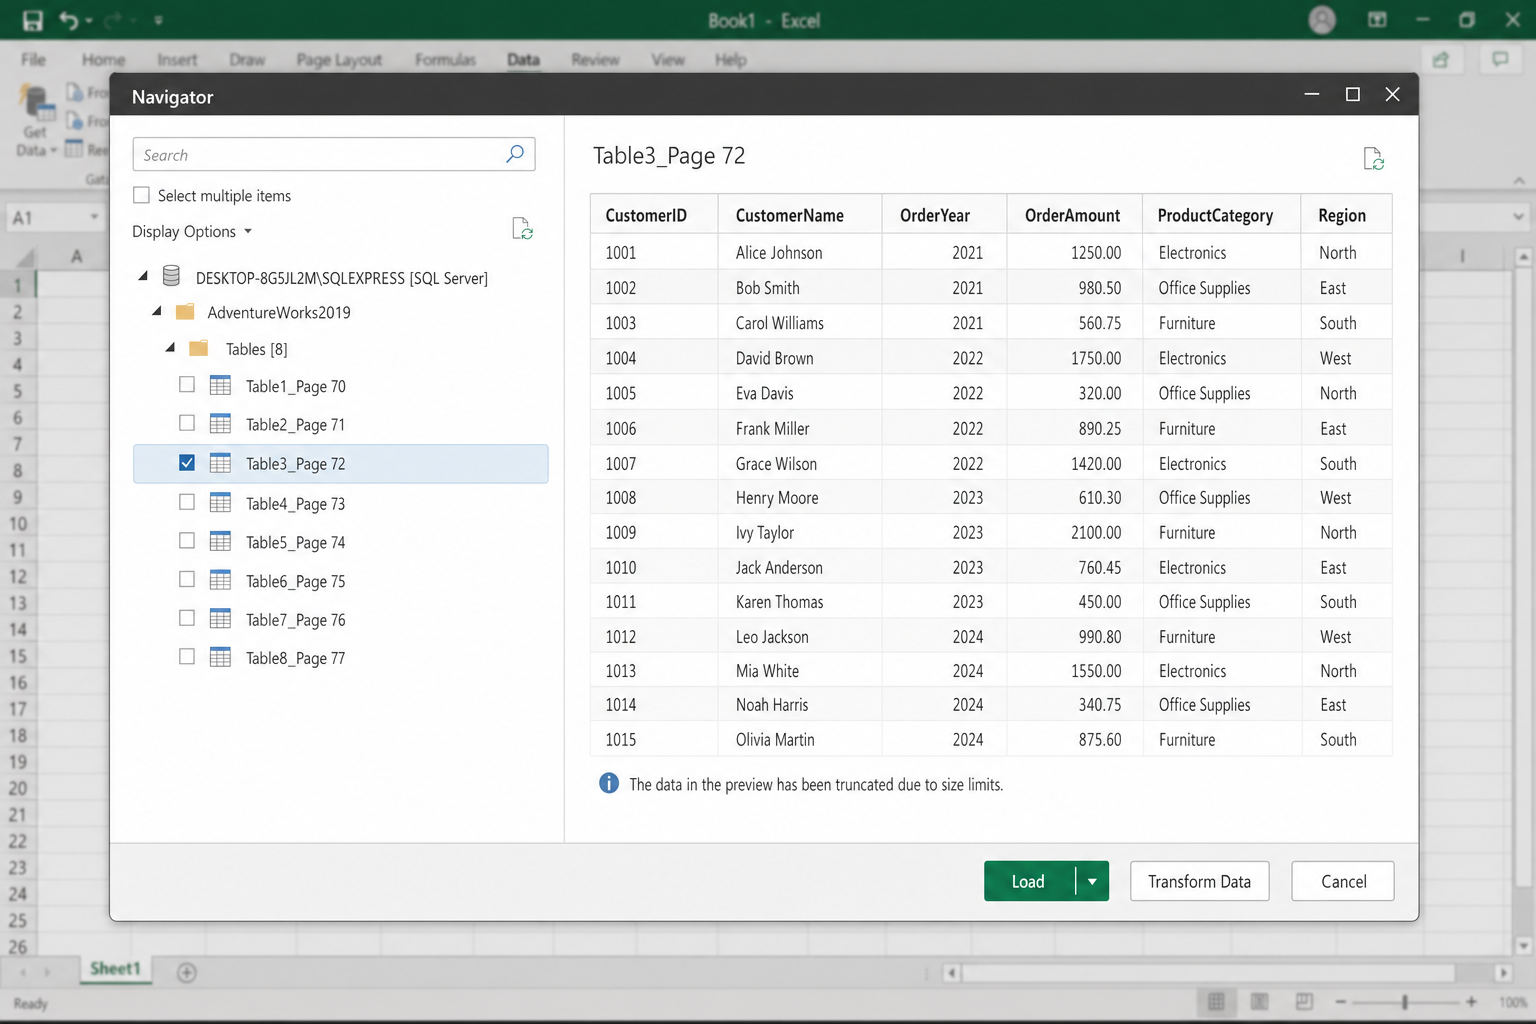Click the table icon for Table3_Page 72
This screenshot has height=1024, width=1536.
(x=220, y=463)
